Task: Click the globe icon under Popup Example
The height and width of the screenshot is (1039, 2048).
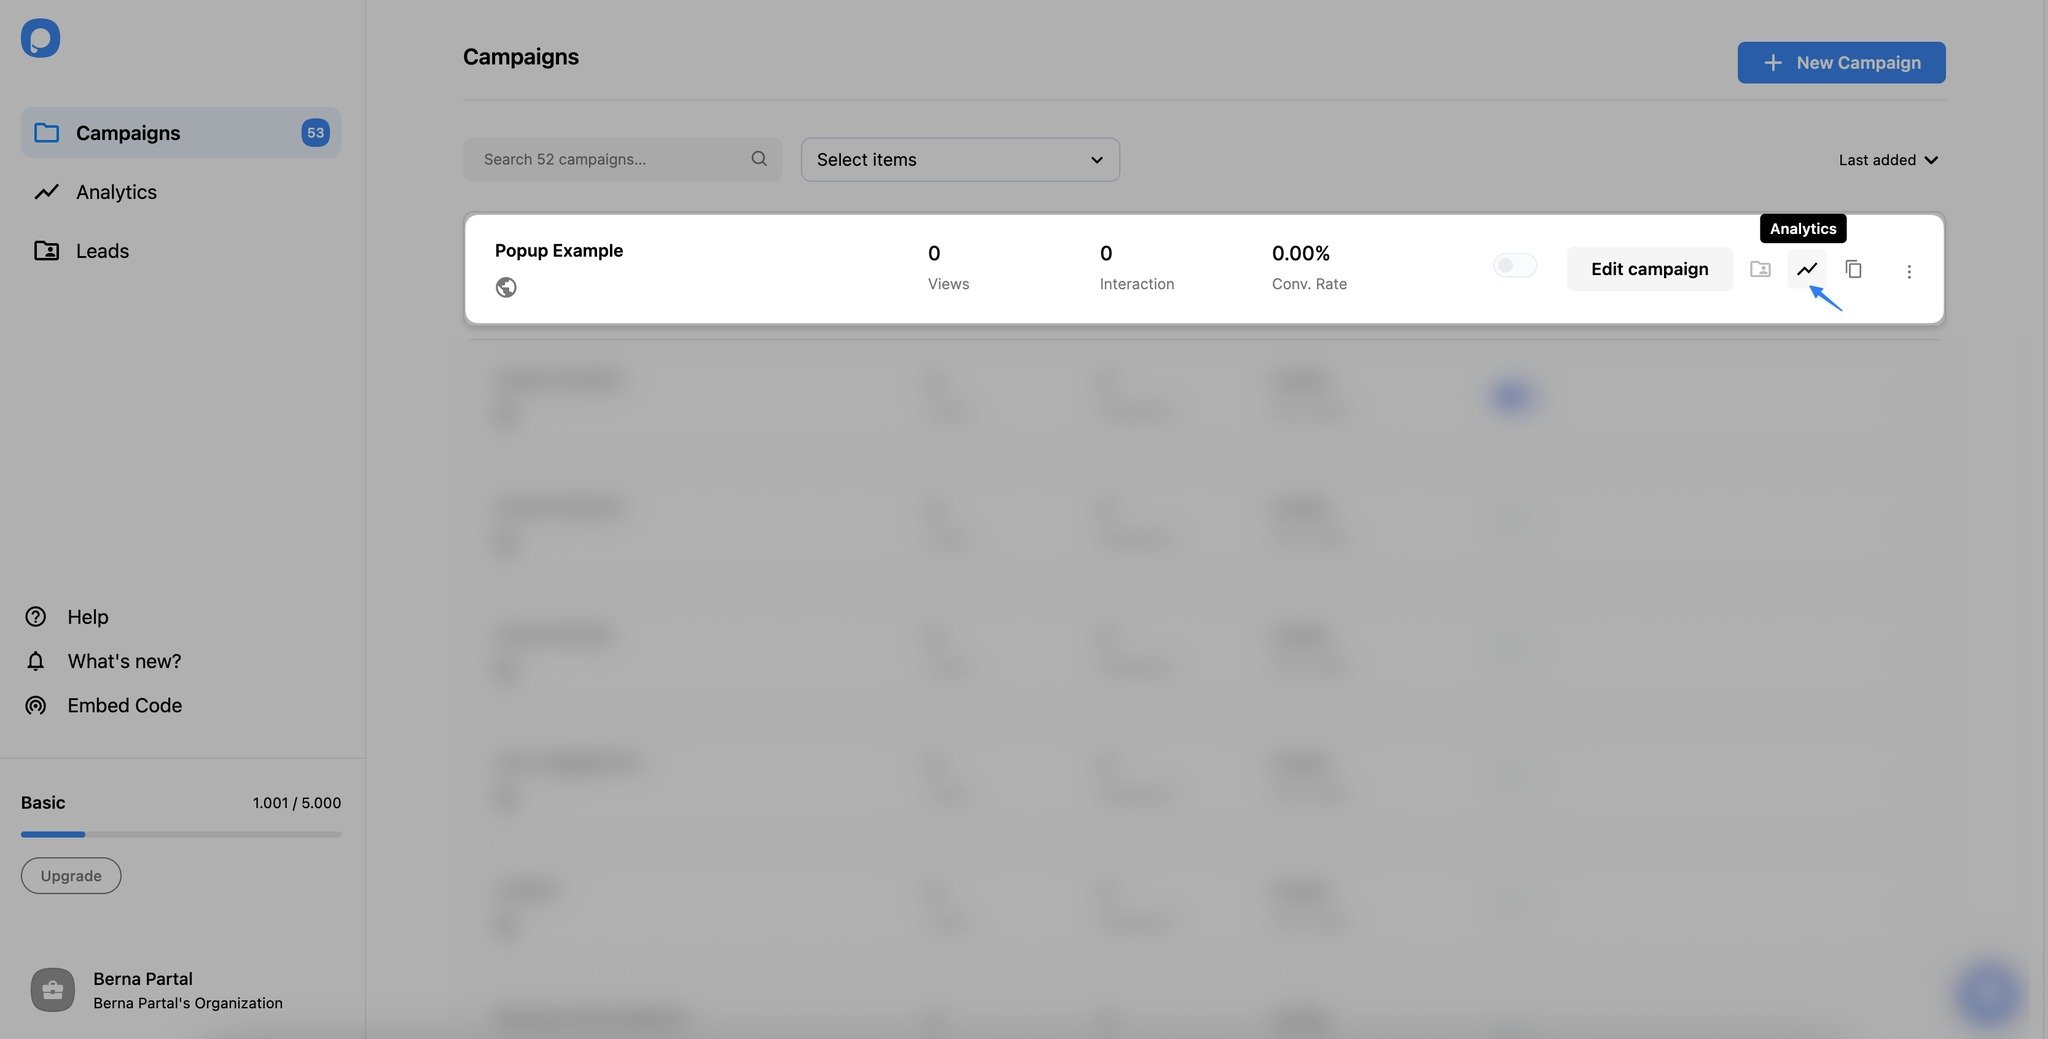Action: coord(506,287)
